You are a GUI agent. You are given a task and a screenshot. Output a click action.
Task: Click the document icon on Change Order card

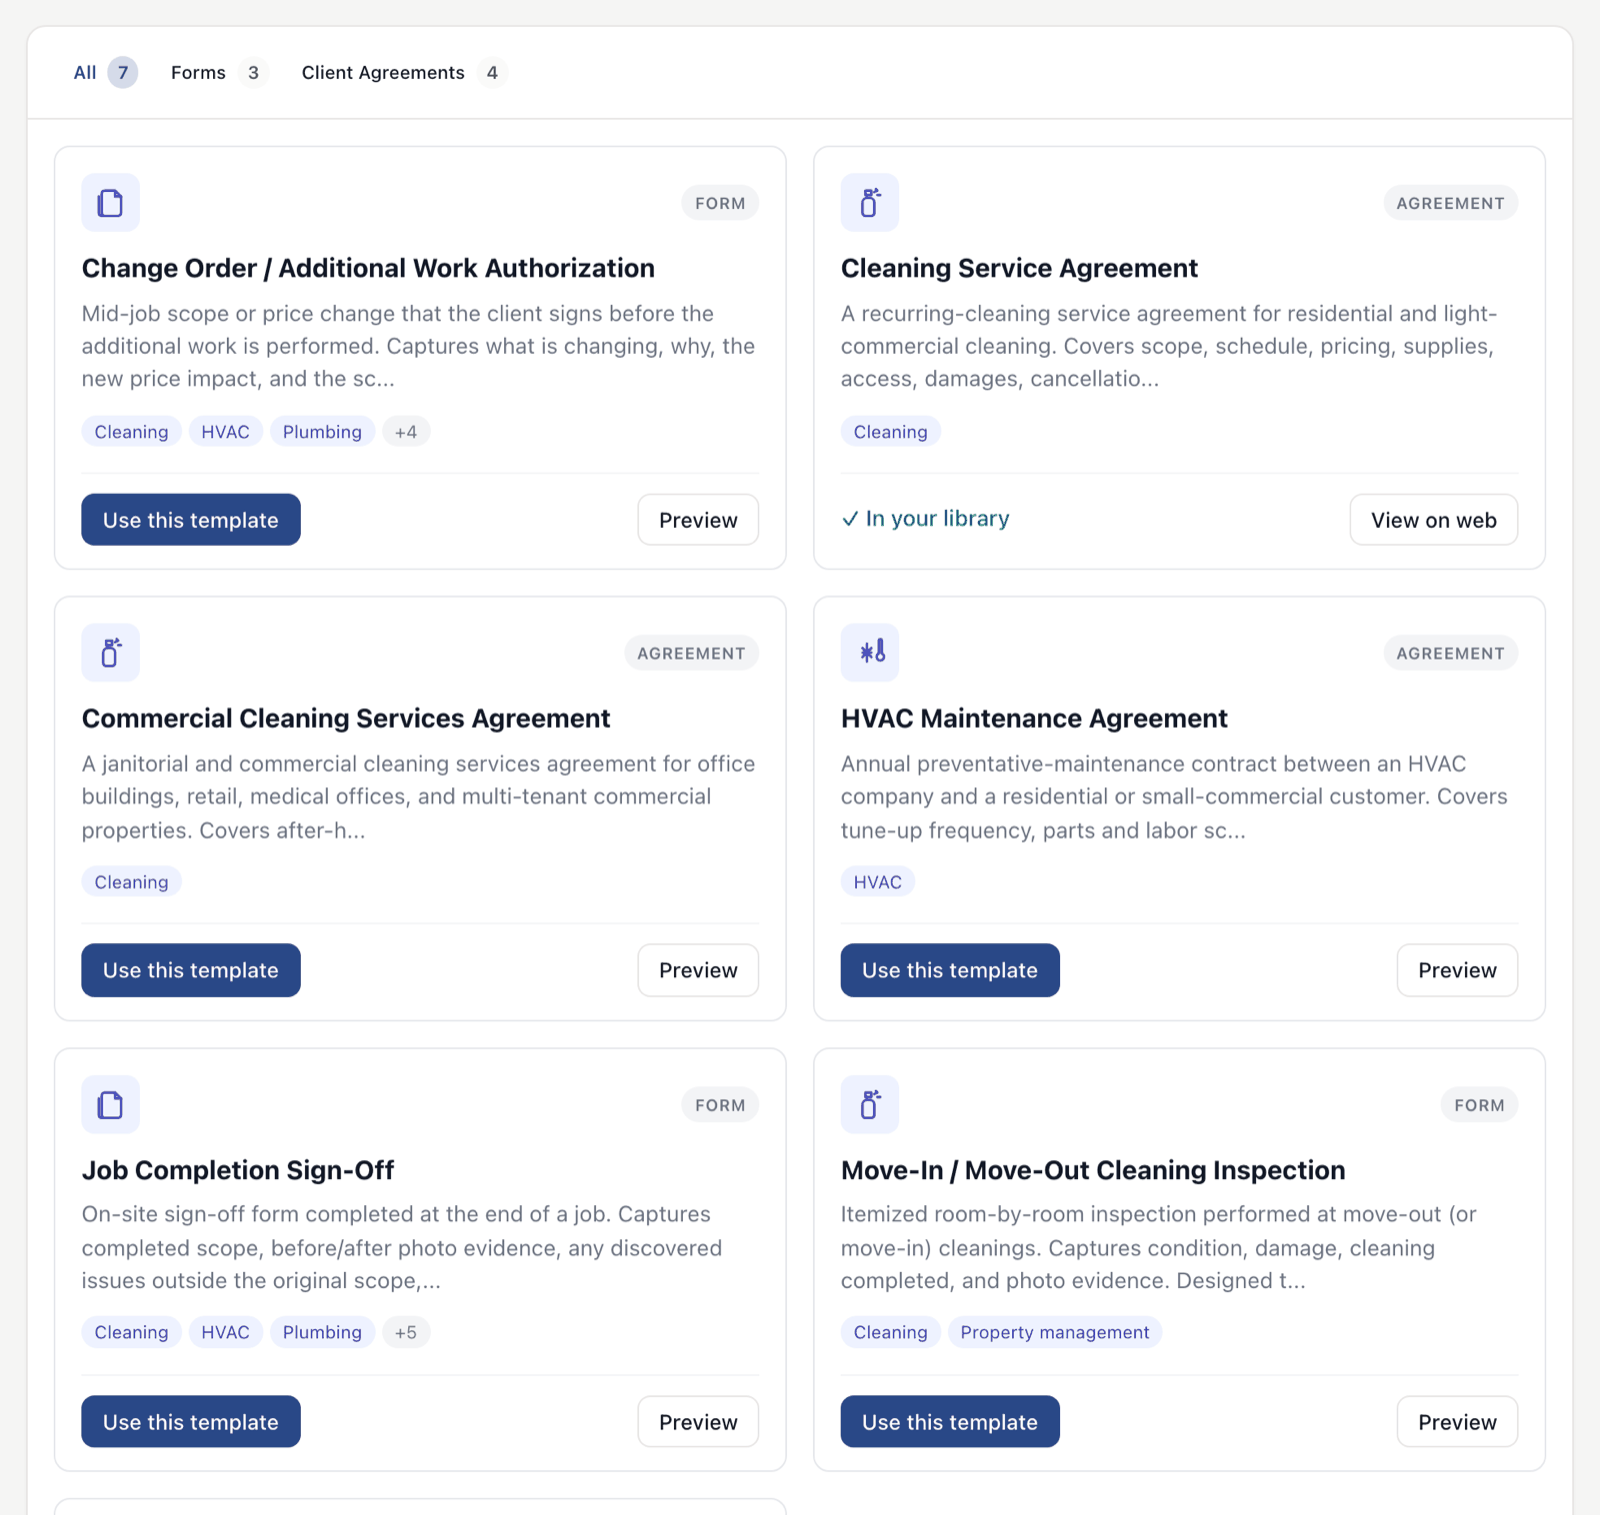pos(110,203)
